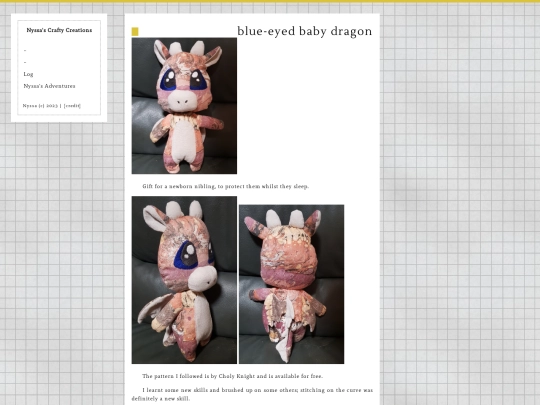Open the Nyssa's Crafty Creations site title

59,30
